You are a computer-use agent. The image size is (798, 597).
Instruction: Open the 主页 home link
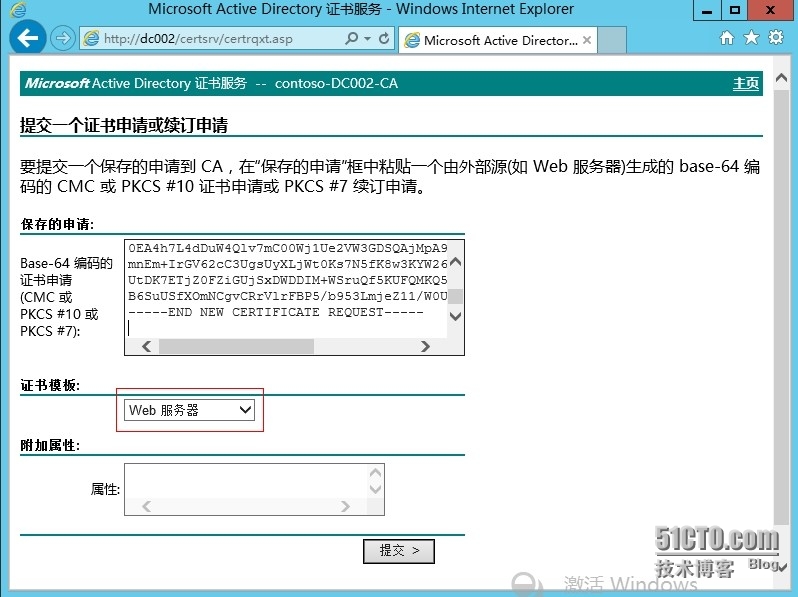pos(746,83)
